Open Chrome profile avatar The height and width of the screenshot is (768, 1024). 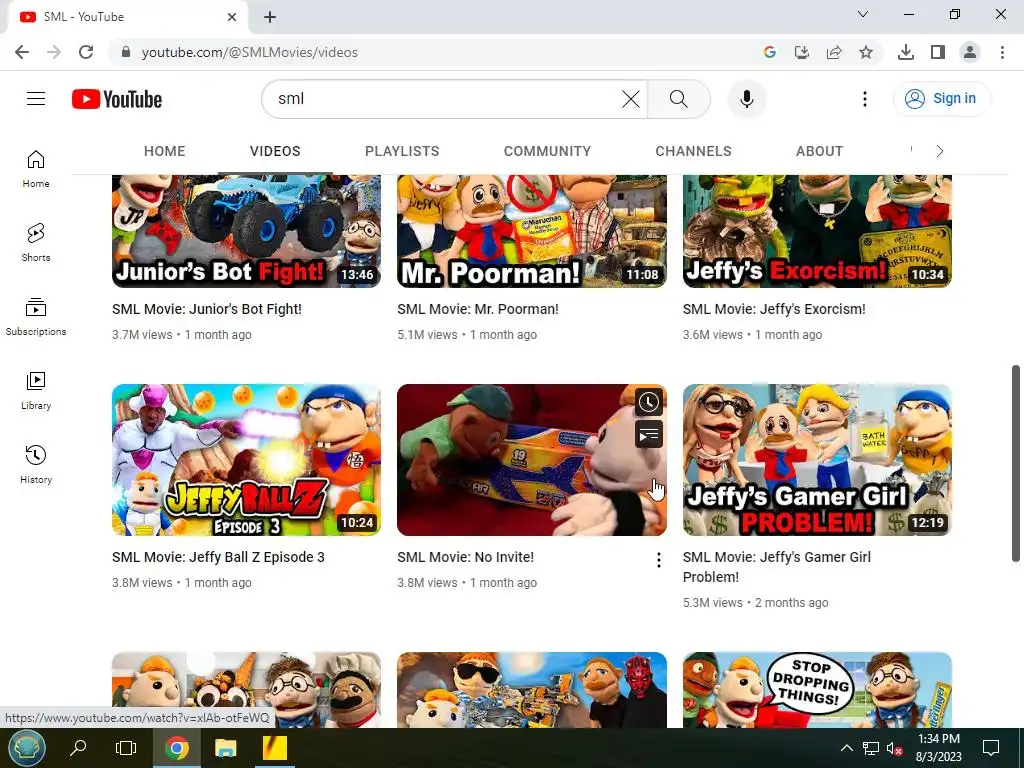coord(970,52)
